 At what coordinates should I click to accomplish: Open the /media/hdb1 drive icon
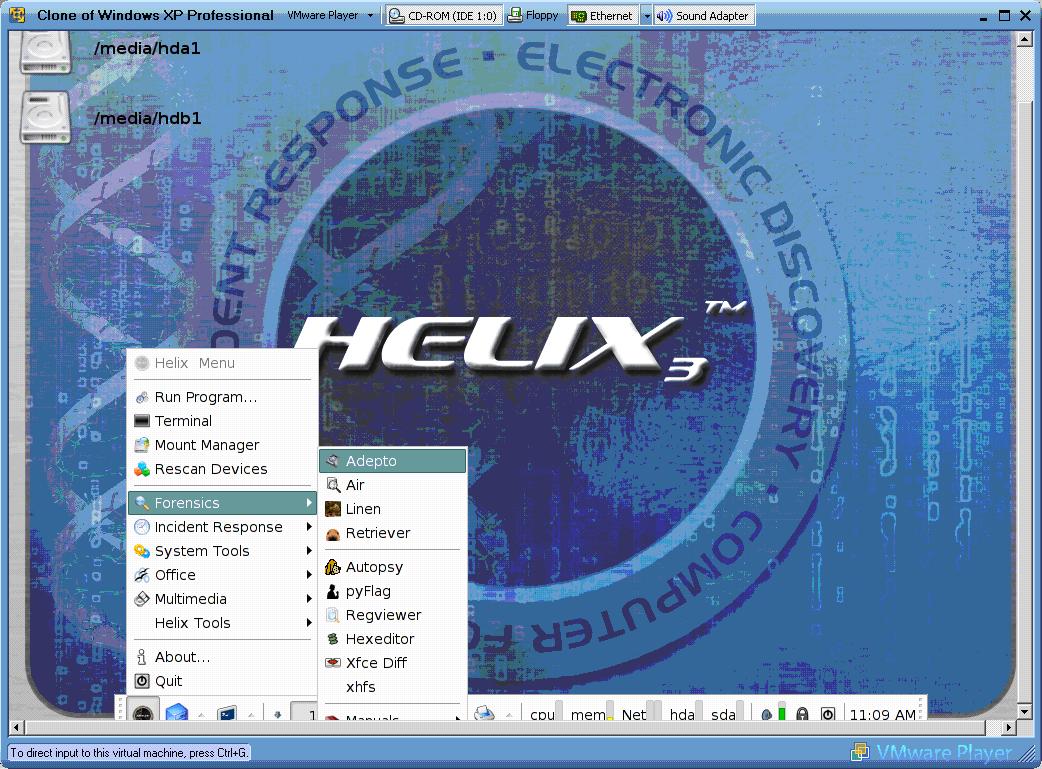pyautogui.click(x=45, y=118)
